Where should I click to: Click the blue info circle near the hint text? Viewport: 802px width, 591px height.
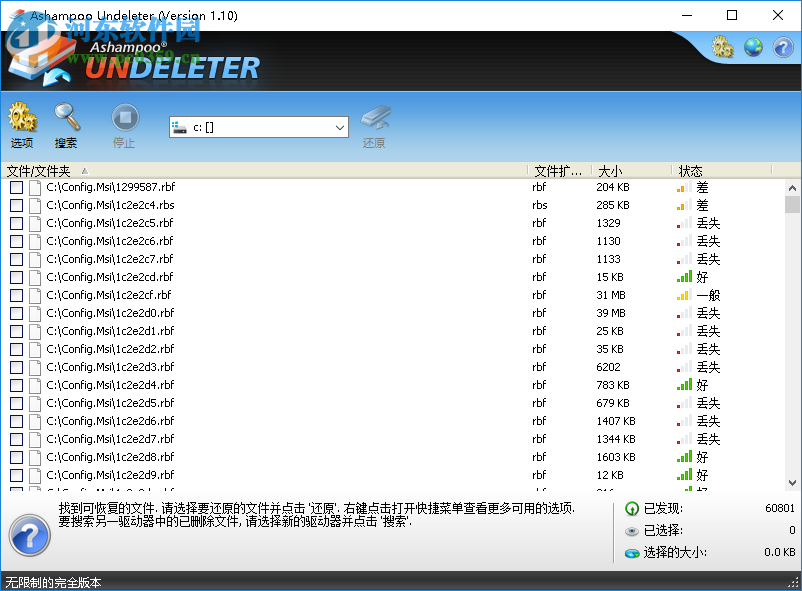point(29,536)
